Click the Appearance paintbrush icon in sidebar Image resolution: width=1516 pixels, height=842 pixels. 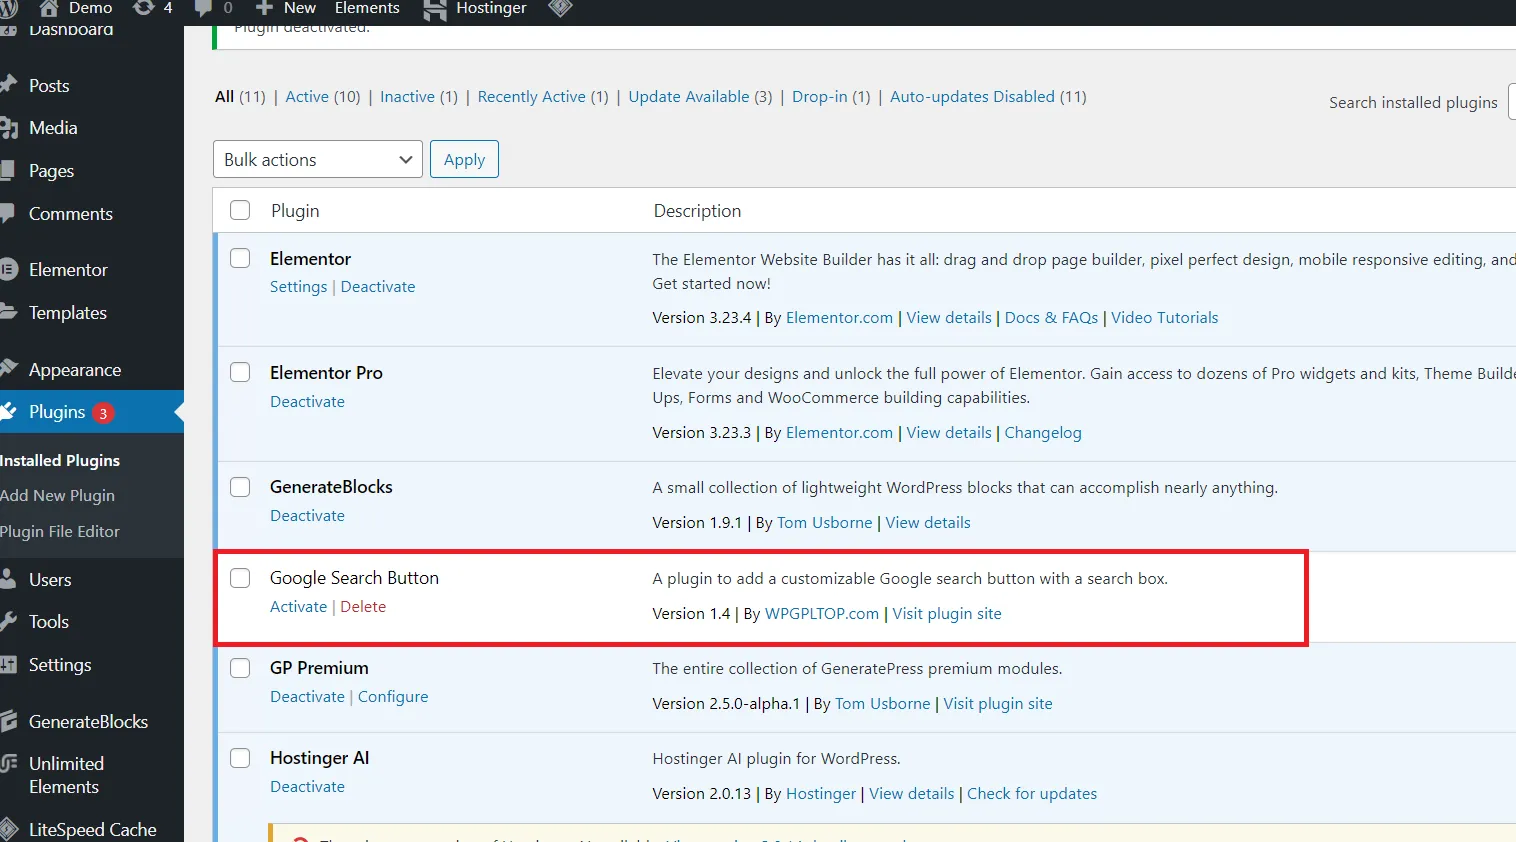point(9,369)
